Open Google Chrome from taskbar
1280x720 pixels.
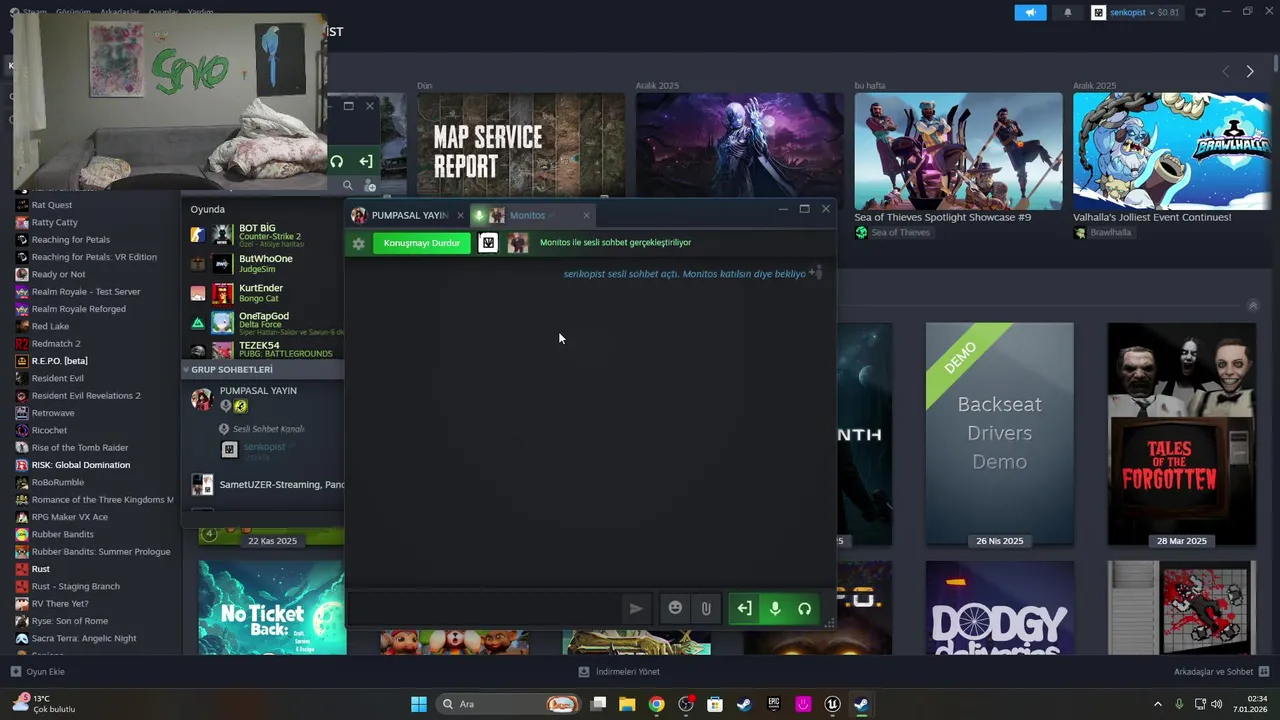pos(656,704)
